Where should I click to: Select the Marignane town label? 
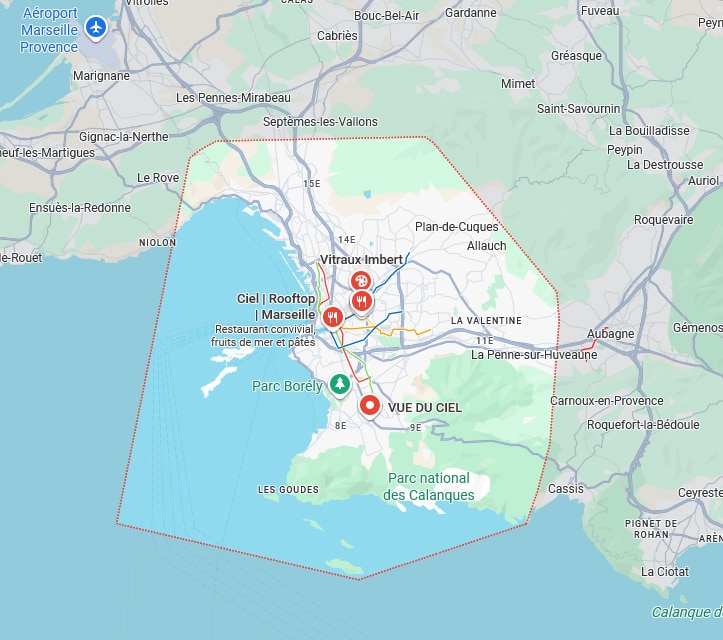(101, 76)
